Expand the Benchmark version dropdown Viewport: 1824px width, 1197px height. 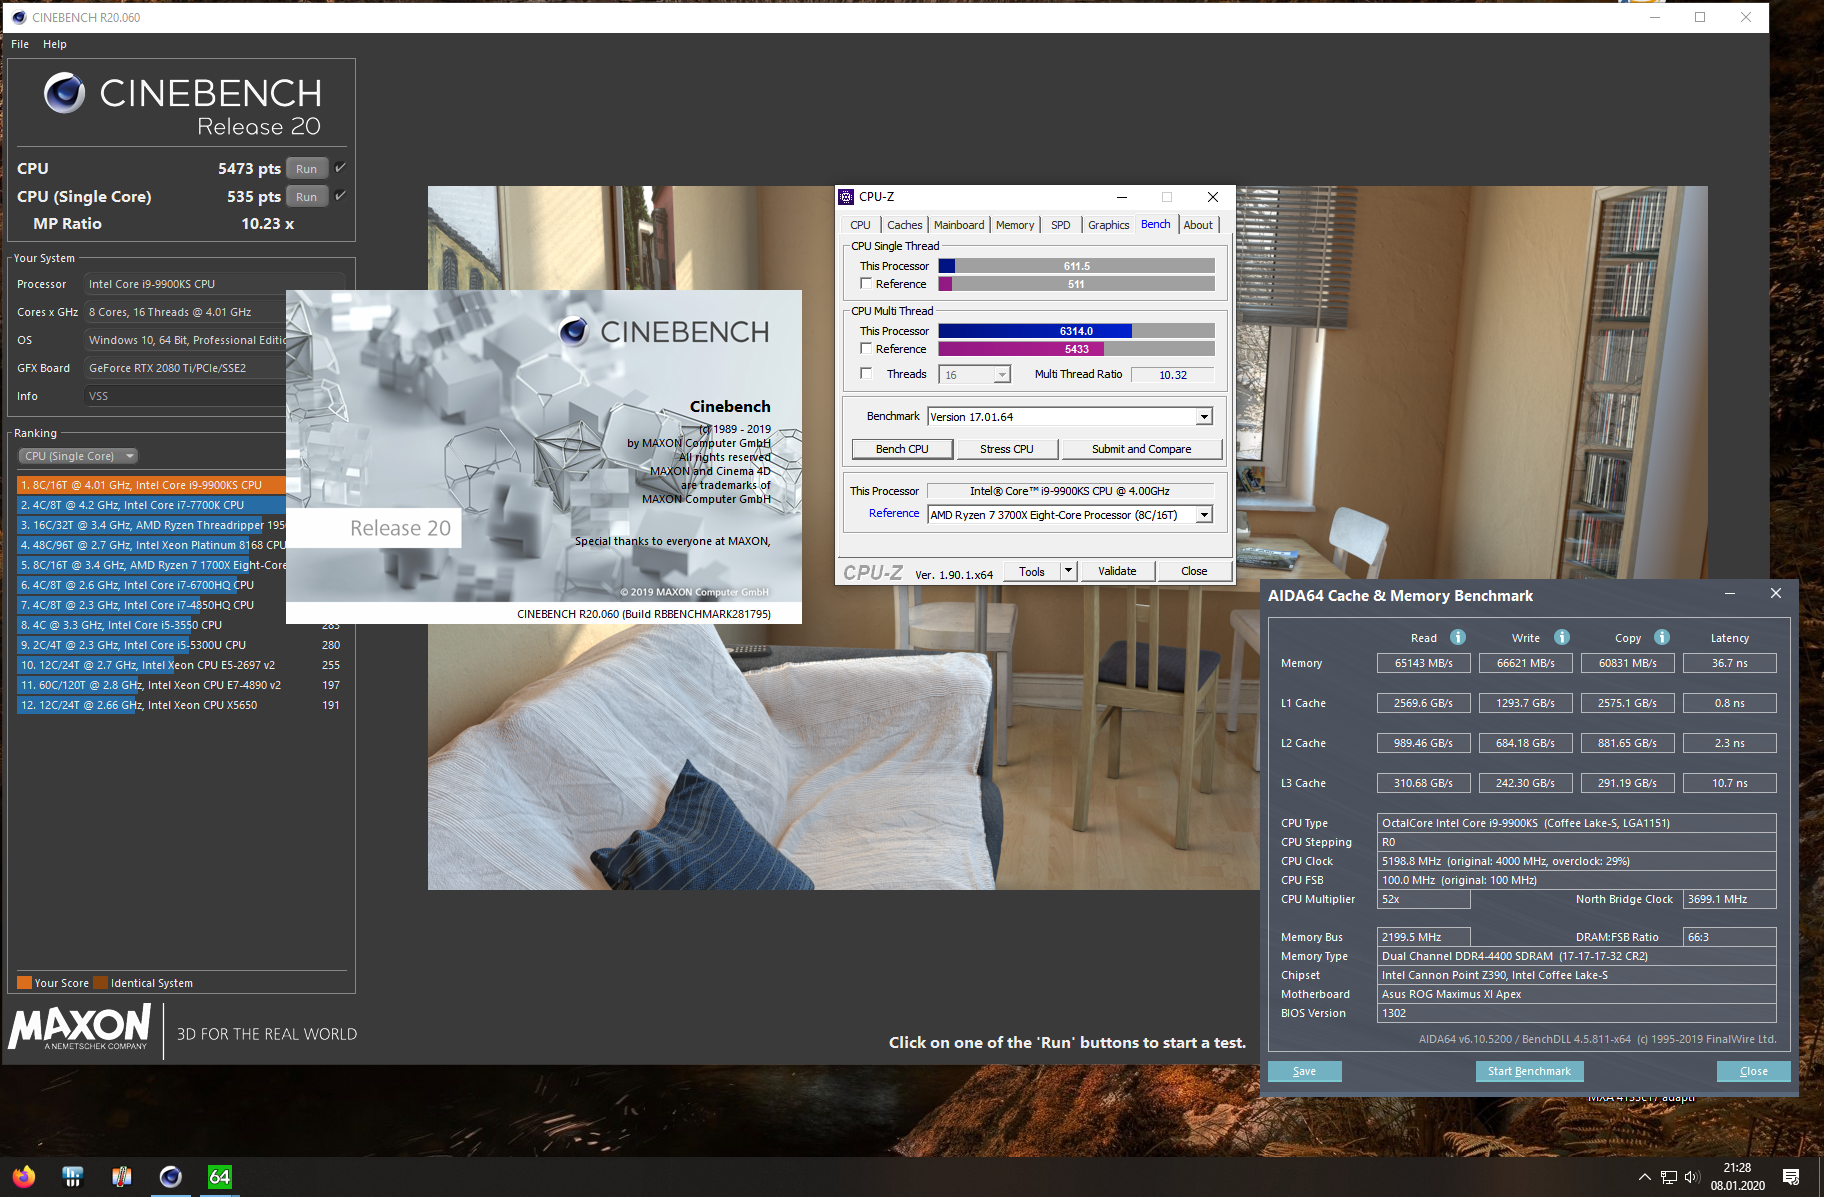point(1204,417)
